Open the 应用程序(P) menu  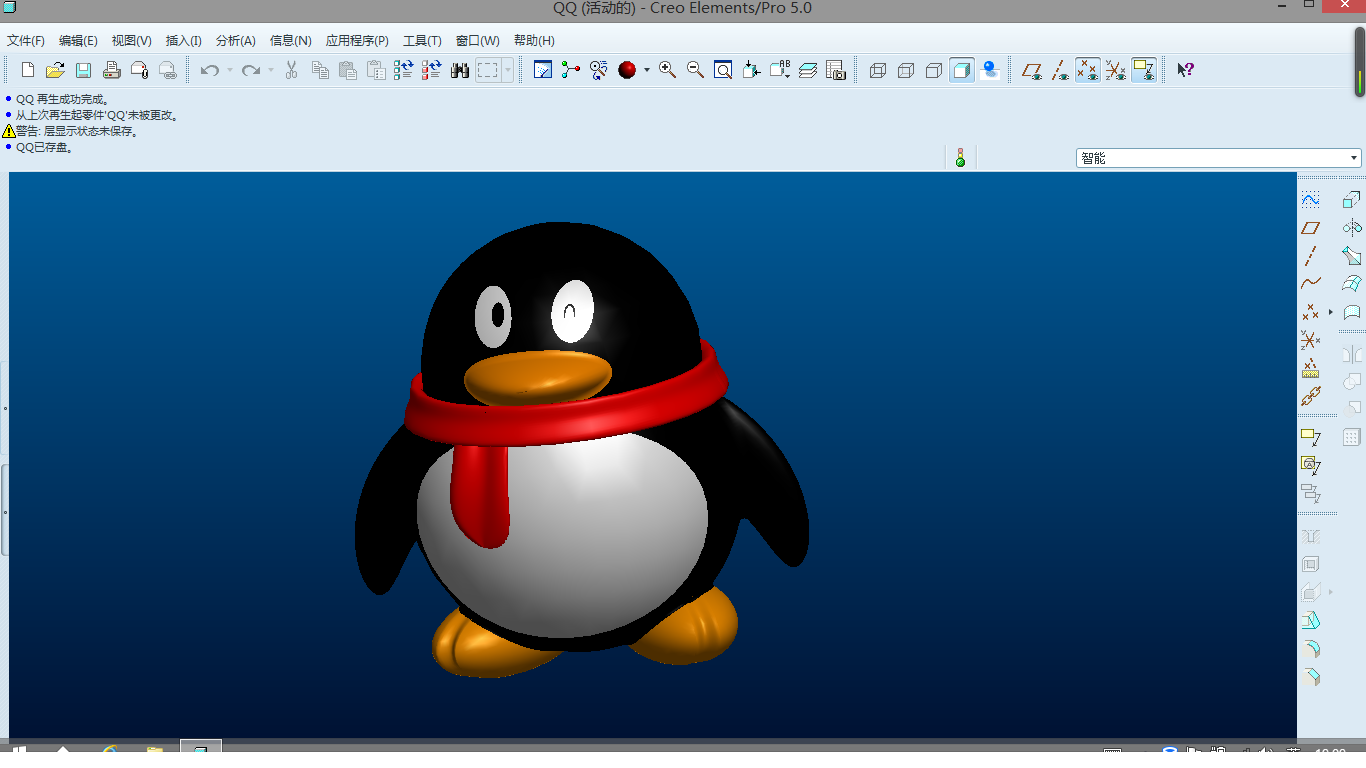tap(357, 41)
